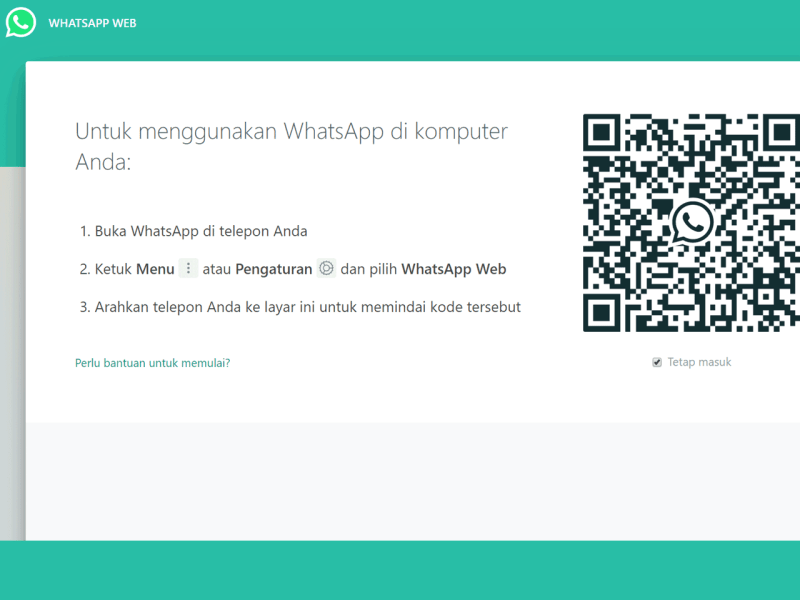800x600 pixels.
Task: Click the Menu three-dots icon in step 2
Action: click(x=188, y=268)
